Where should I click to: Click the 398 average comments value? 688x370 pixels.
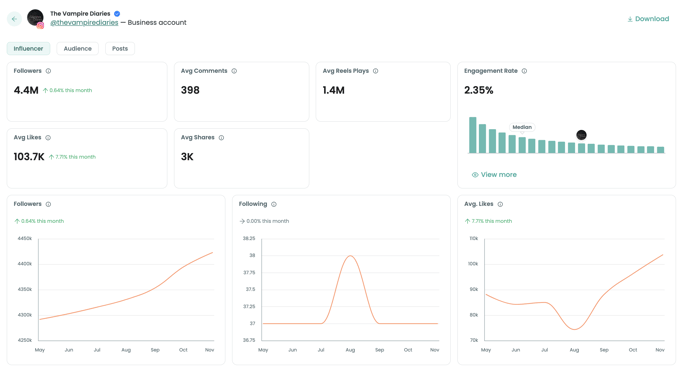(190, 90)
